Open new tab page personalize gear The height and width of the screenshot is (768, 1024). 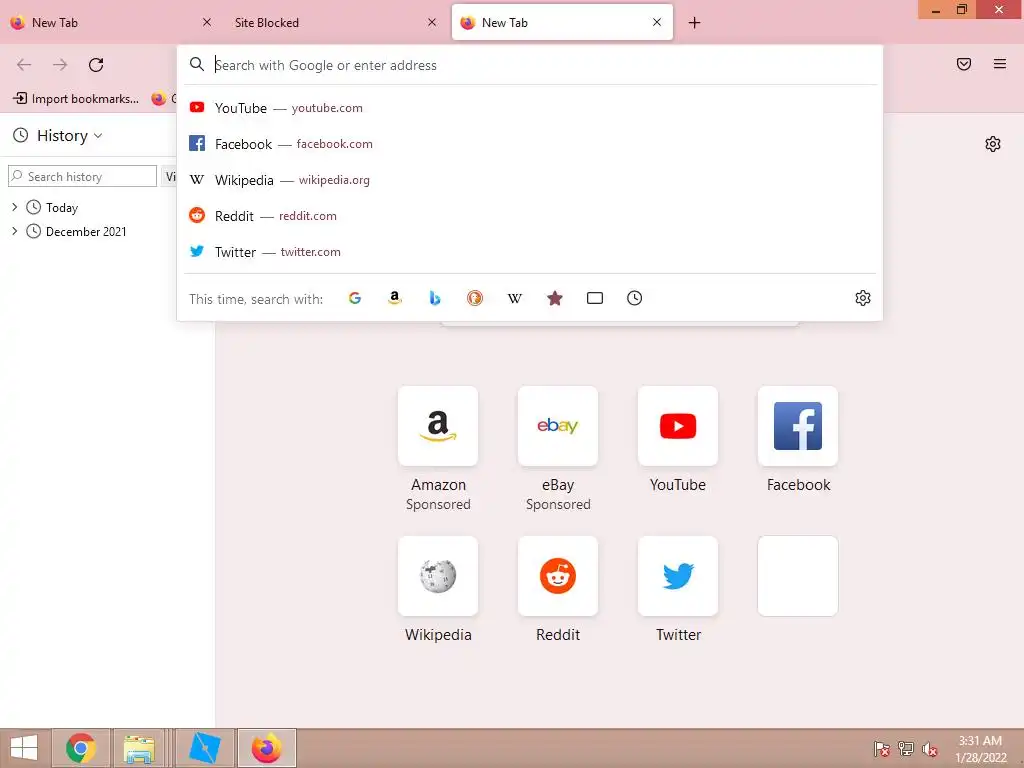[x=993, y=144]
